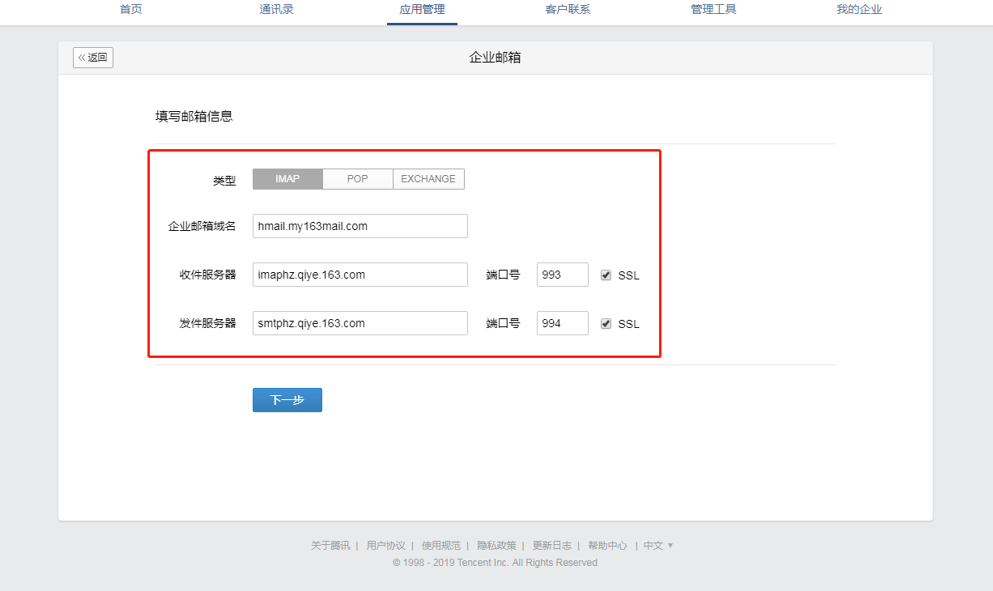Switch to the 通讯录 tab
The height and width of the screenshot is (591, 993).
276,10
